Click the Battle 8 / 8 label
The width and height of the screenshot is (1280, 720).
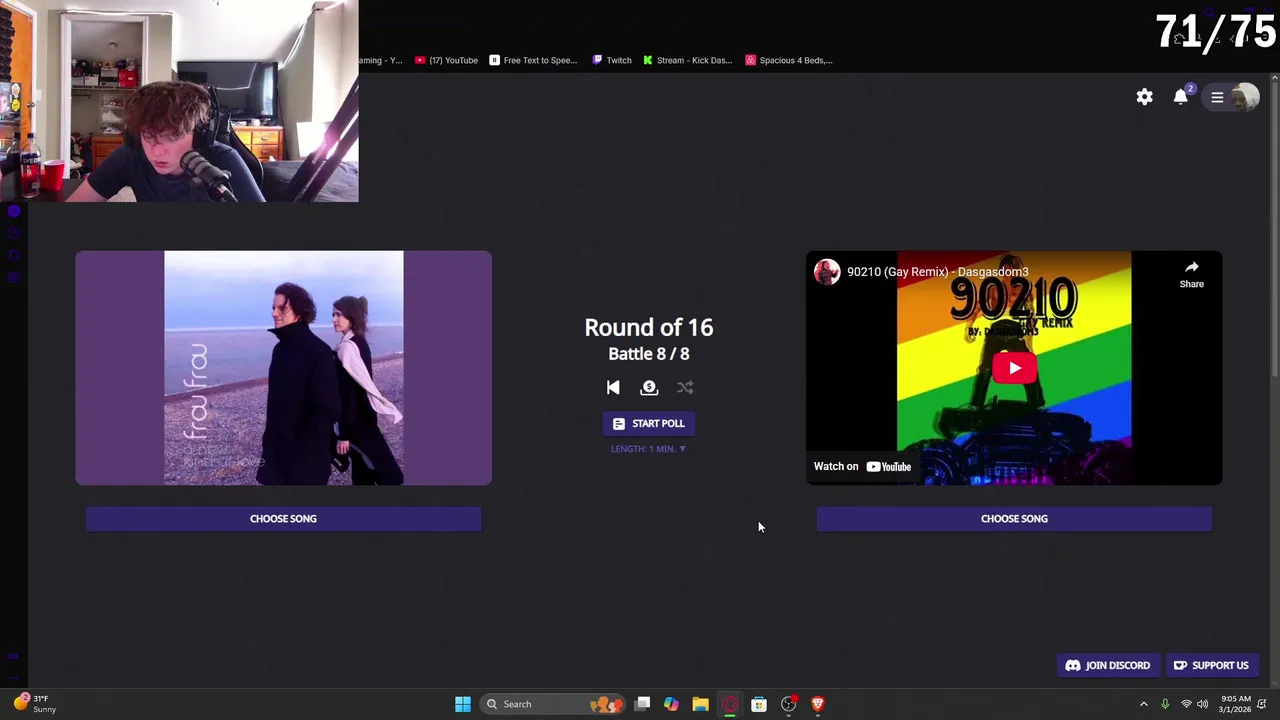648,354
